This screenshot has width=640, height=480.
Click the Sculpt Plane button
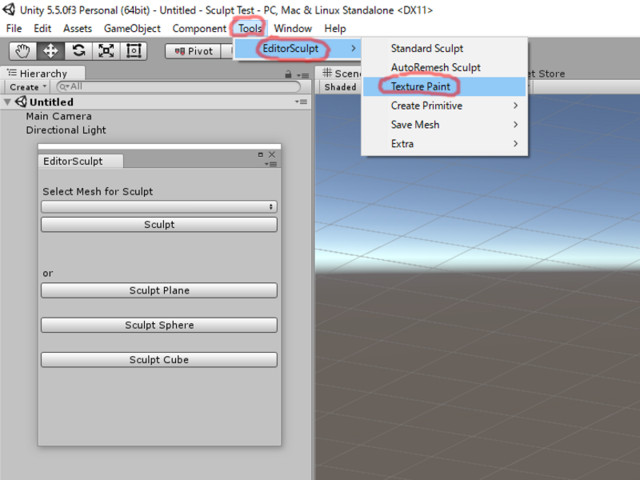tap(159, 291)
